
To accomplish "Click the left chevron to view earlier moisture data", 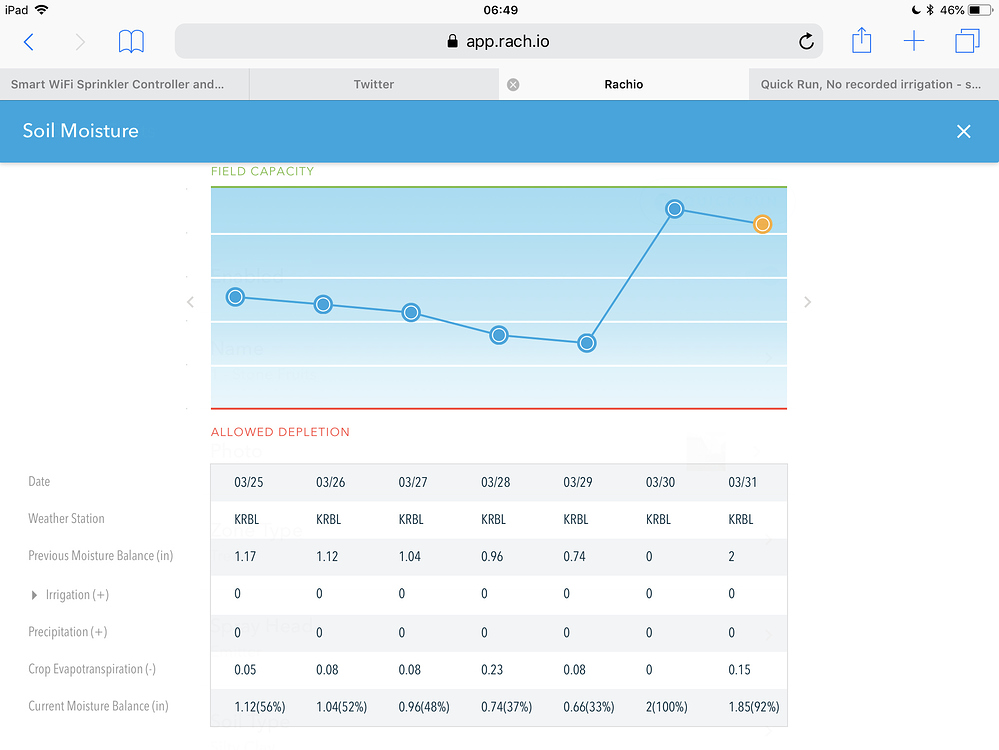I will pyautogui.click(x=190, y=301).
